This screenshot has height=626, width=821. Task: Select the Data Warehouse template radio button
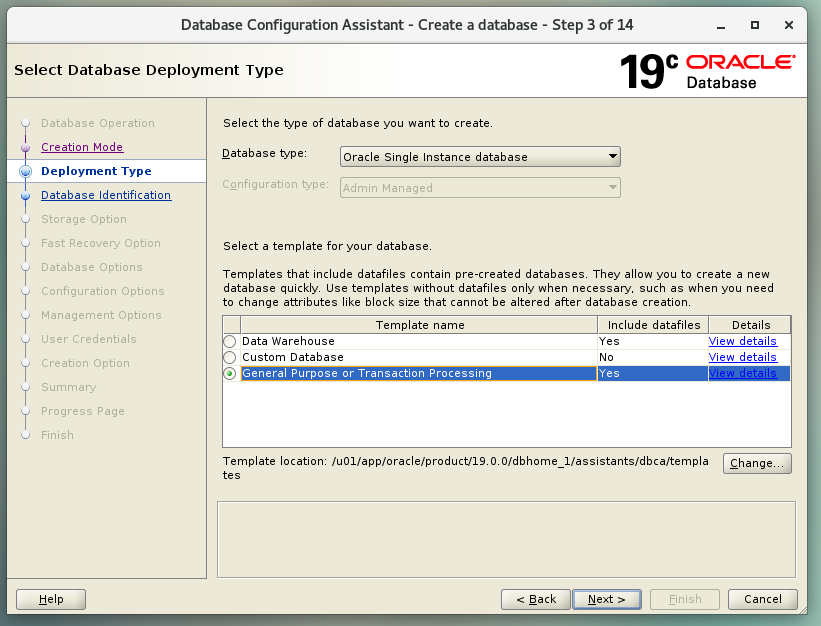coord(230,342)
